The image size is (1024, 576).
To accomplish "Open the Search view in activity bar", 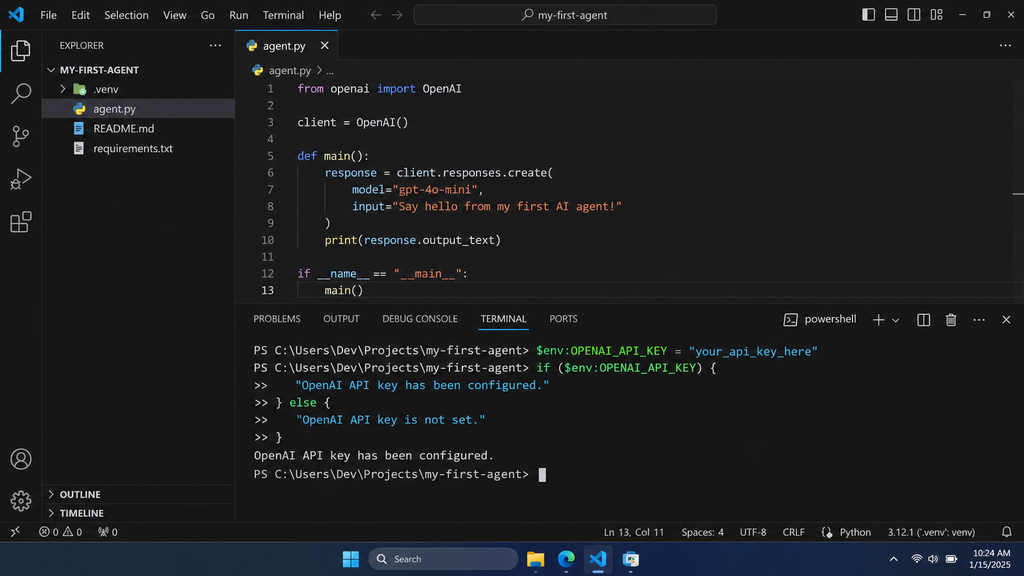I will (x=20, y=93).
